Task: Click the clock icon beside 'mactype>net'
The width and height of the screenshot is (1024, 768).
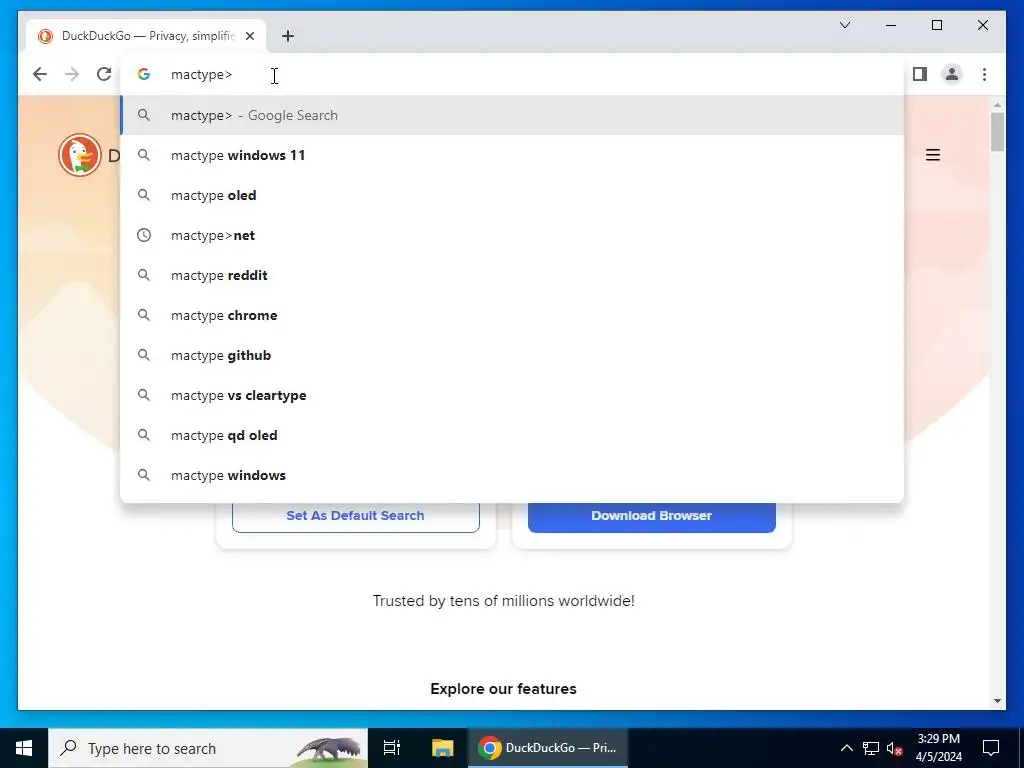Action: coord(144,235)
